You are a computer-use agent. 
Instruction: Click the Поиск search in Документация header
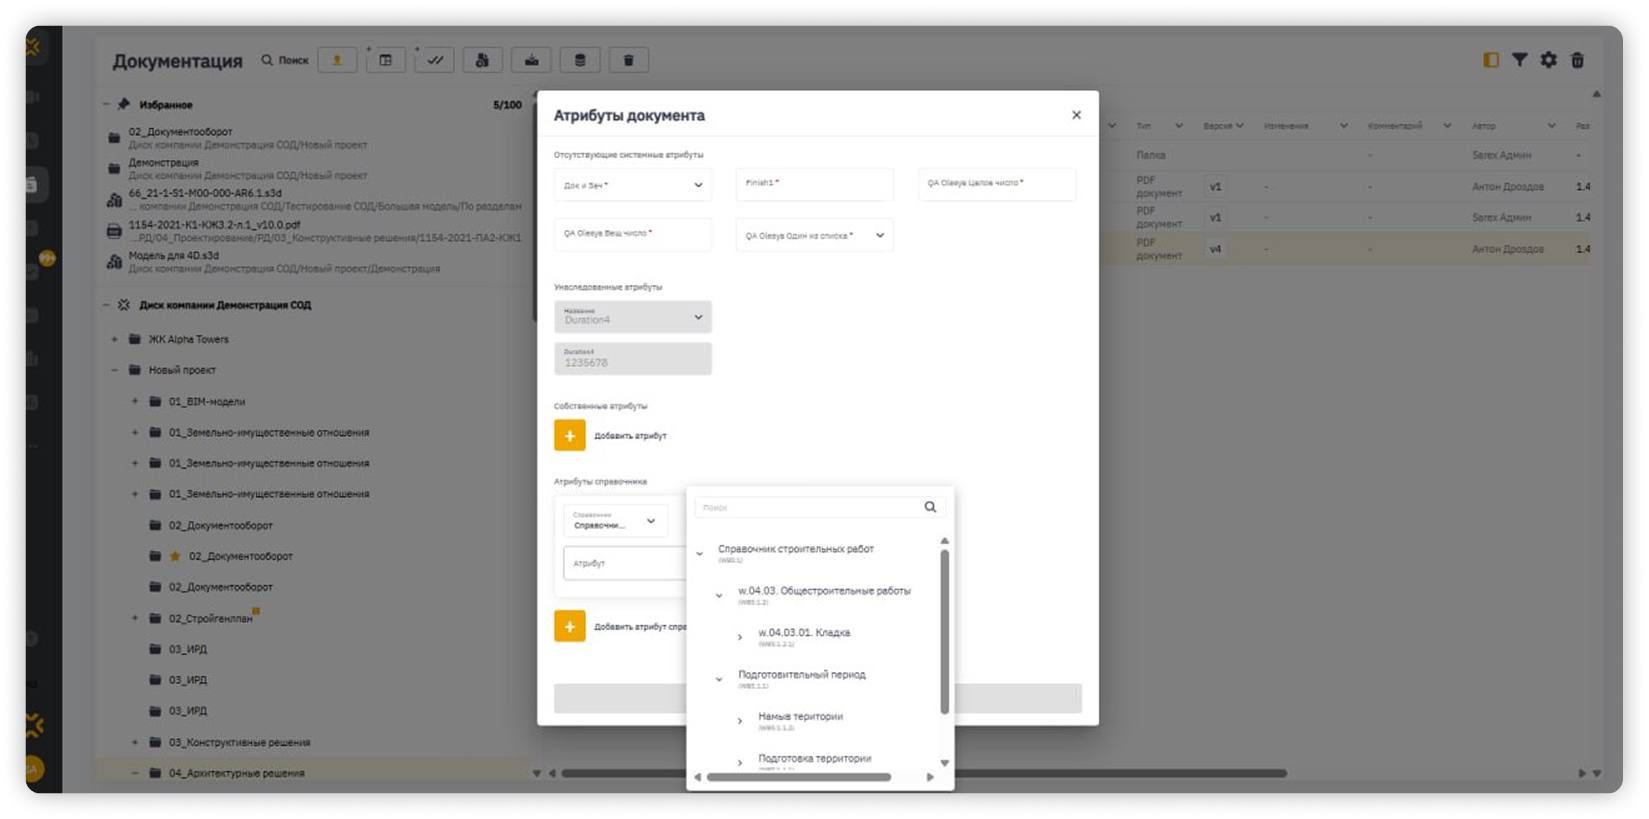point(285,60)
